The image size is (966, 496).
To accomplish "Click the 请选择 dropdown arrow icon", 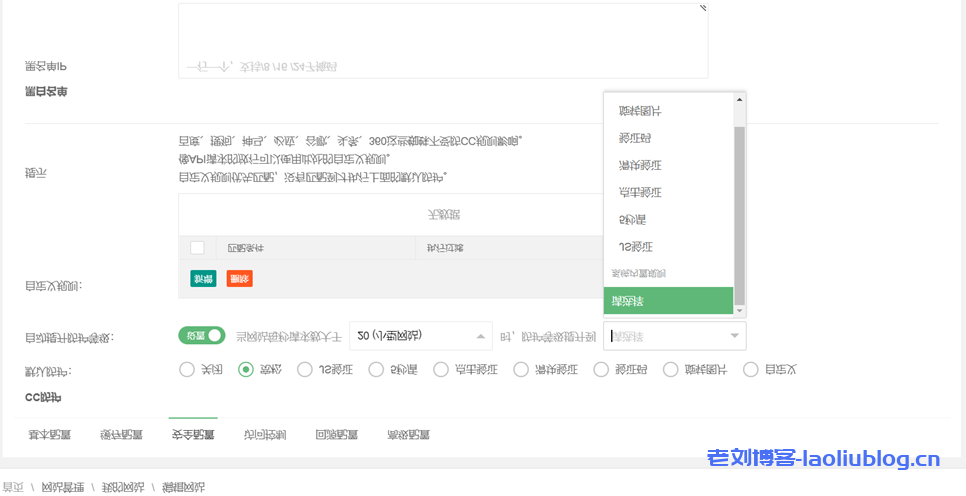I will click(735, 336).
